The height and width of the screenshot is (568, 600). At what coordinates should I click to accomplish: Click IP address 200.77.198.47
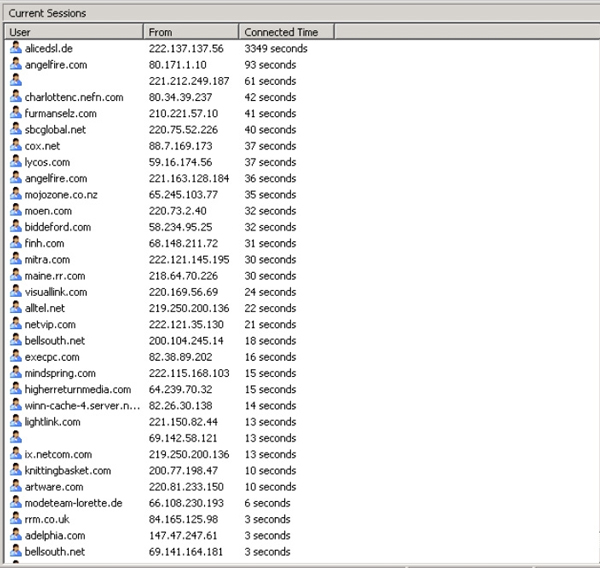point(183,470)
